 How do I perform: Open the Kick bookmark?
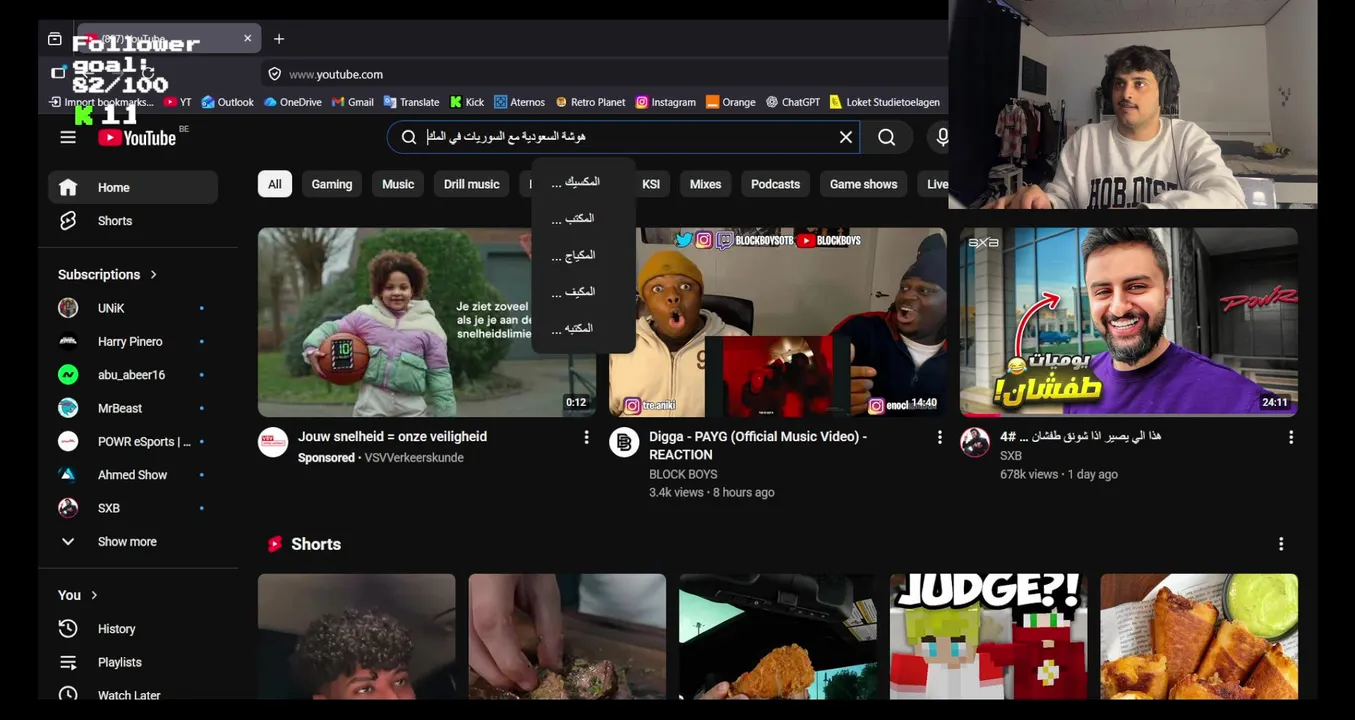point(467,102)
